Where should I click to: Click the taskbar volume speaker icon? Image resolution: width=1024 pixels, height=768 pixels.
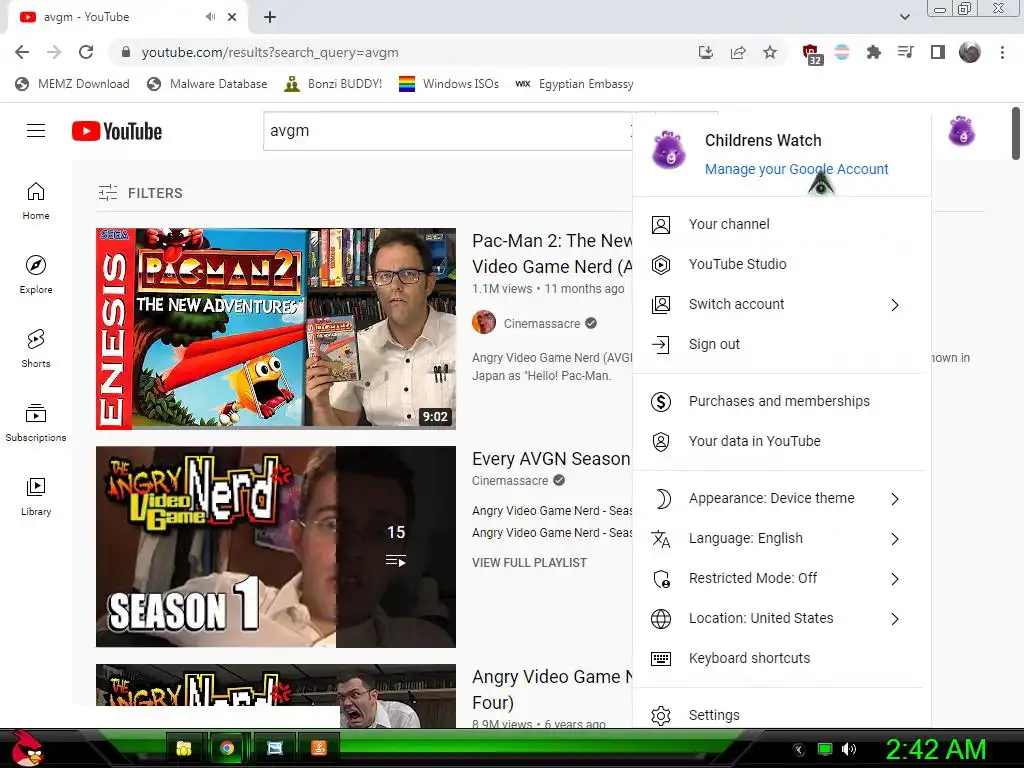tap(848, 749)
